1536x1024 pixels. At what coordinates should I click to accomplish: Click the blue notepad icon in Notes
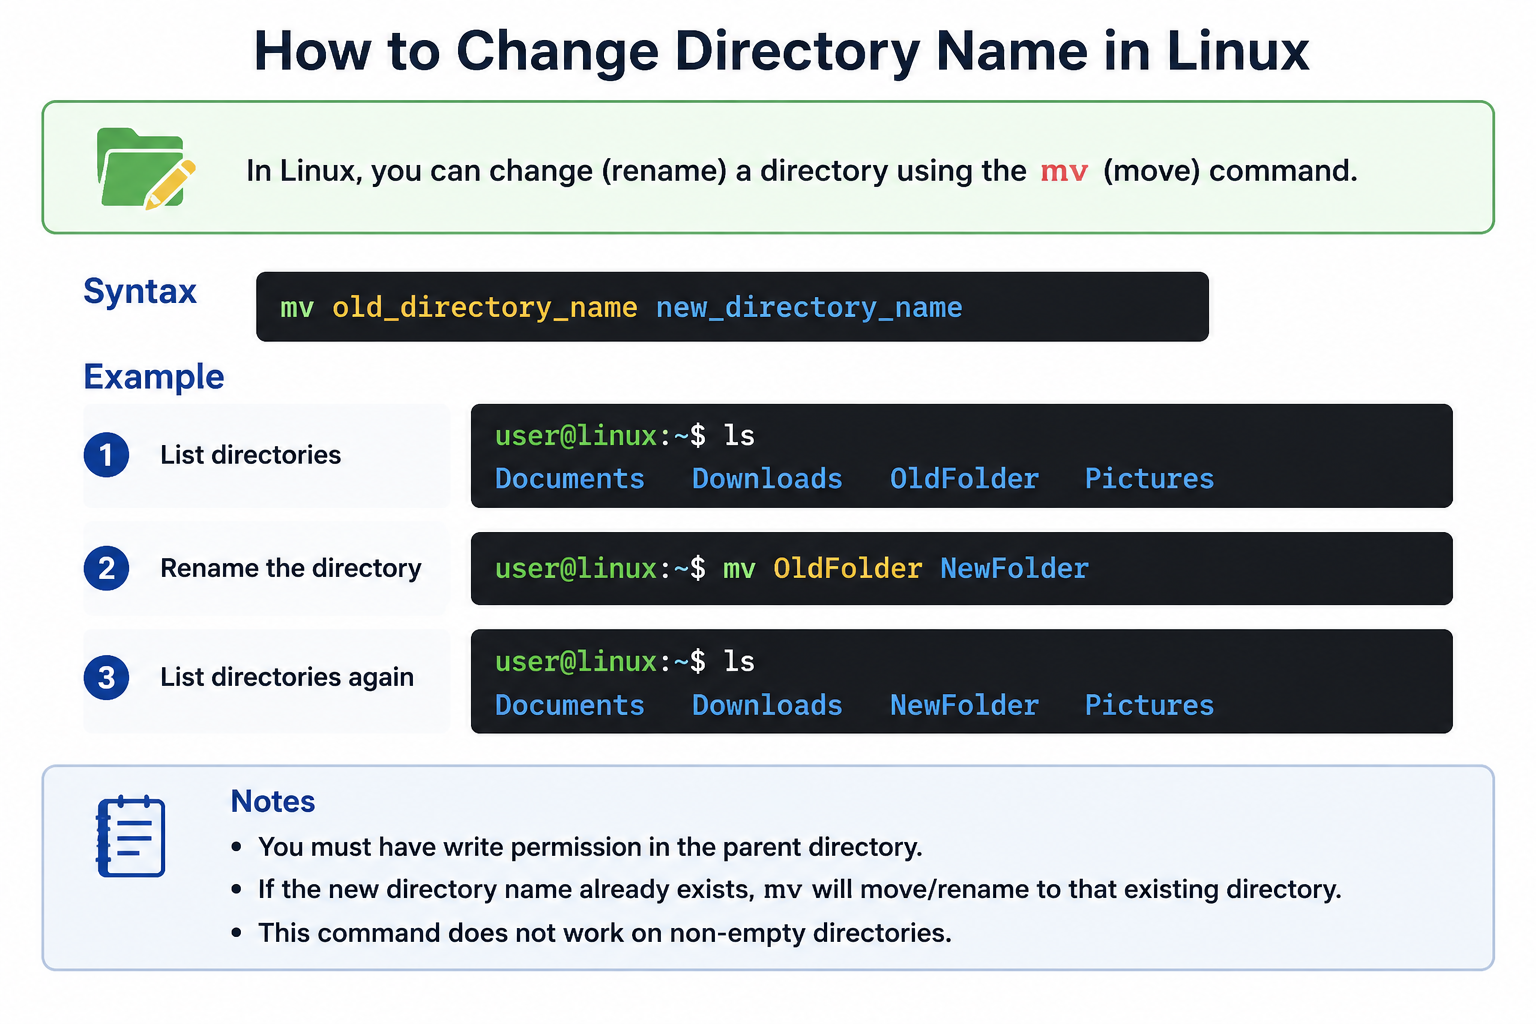click(x=131, y=836)
